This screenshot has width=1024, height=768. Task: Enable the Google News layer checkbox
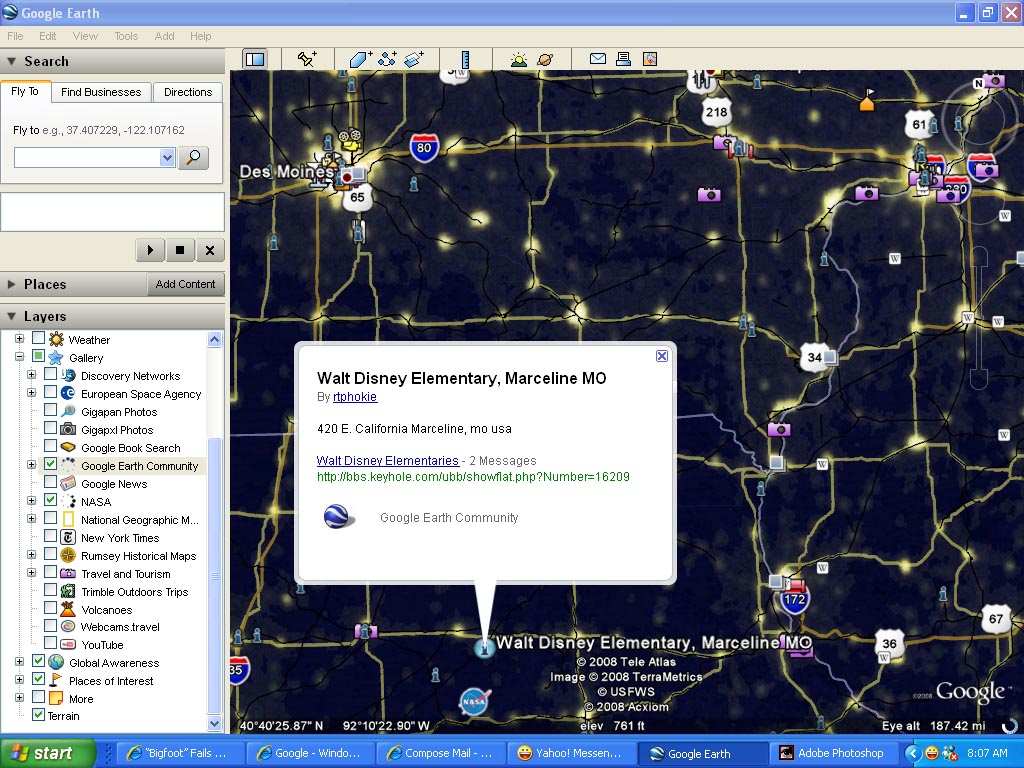click(50, 483)
